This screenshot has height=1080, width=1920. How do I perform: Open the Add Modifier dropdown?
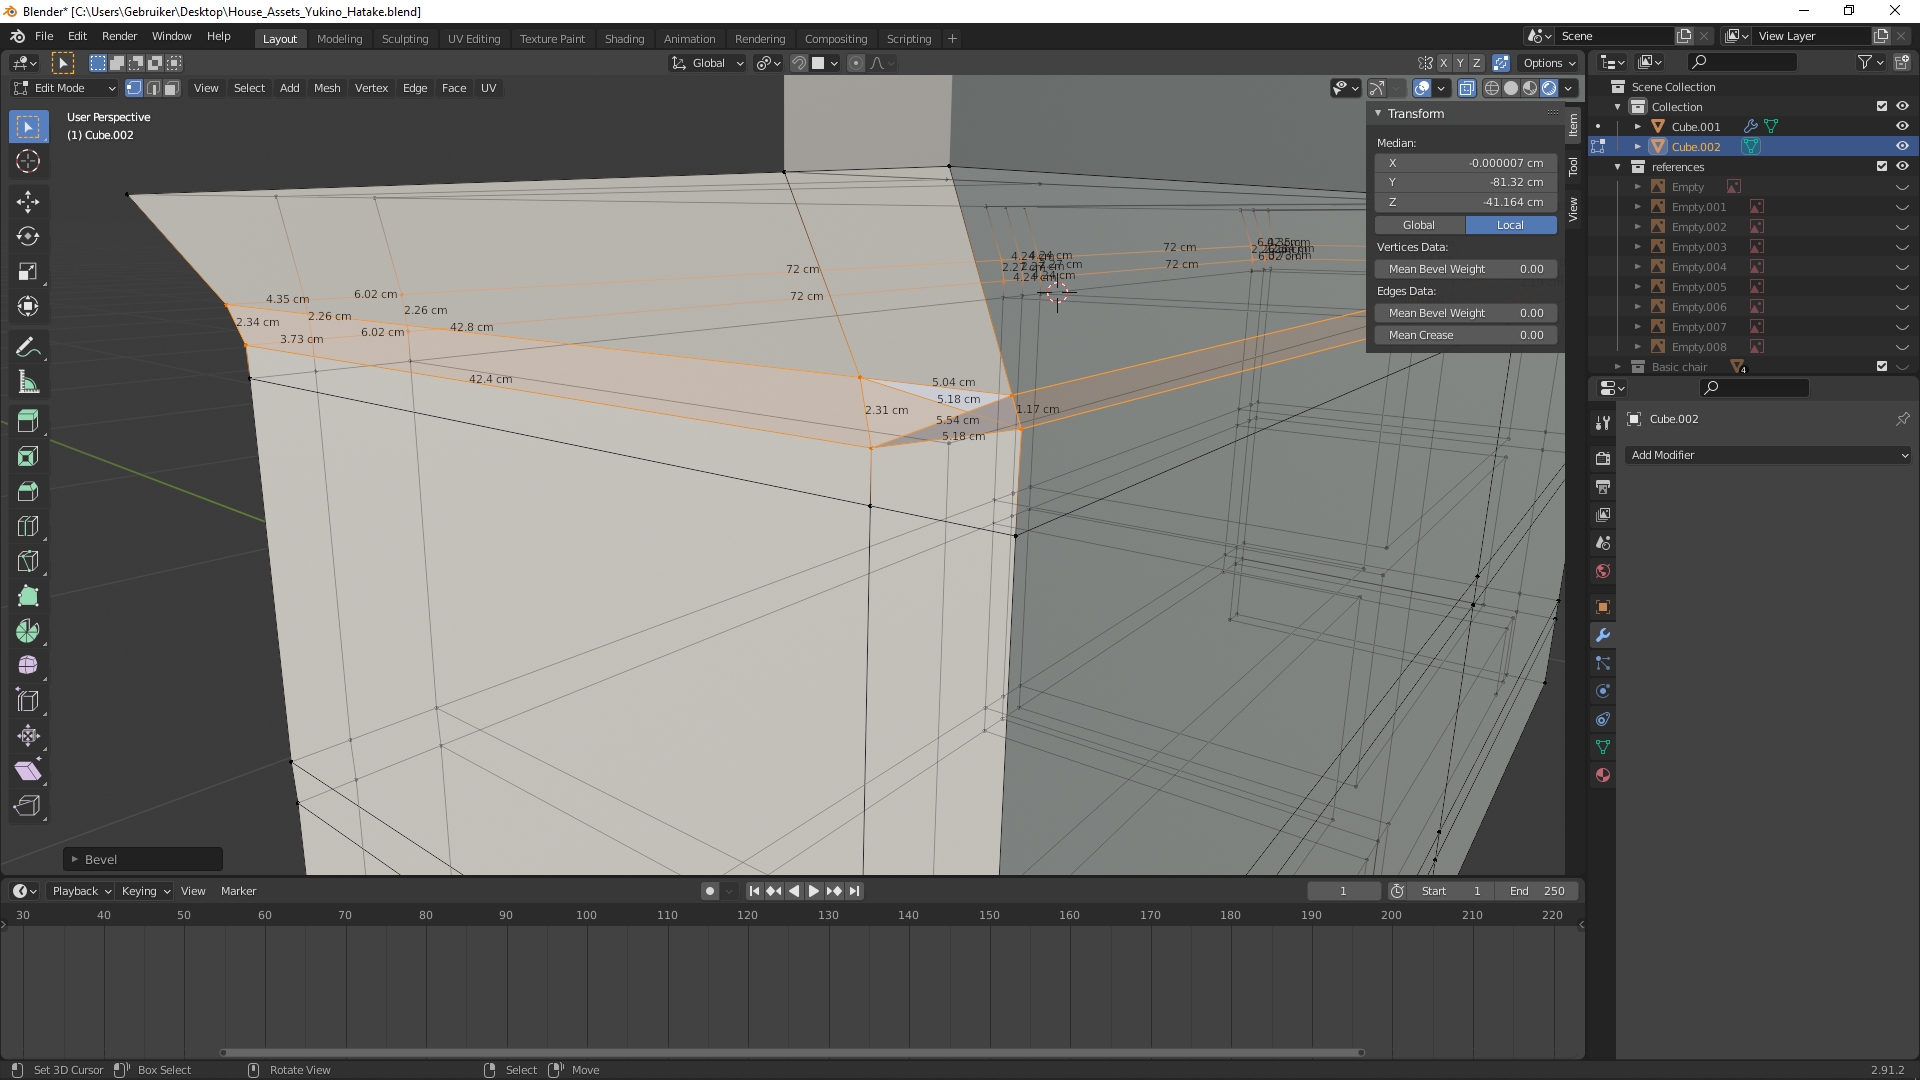tap(1768, 455)
